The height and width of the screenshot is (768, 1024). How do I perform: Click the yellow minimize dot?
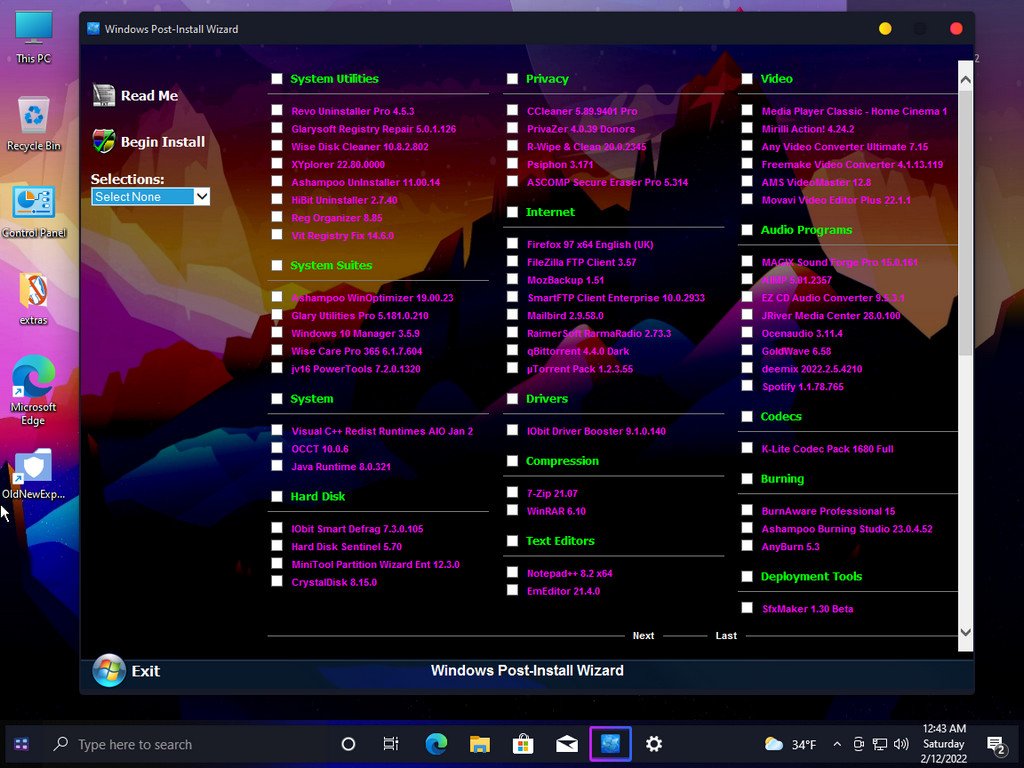(885, 29)
